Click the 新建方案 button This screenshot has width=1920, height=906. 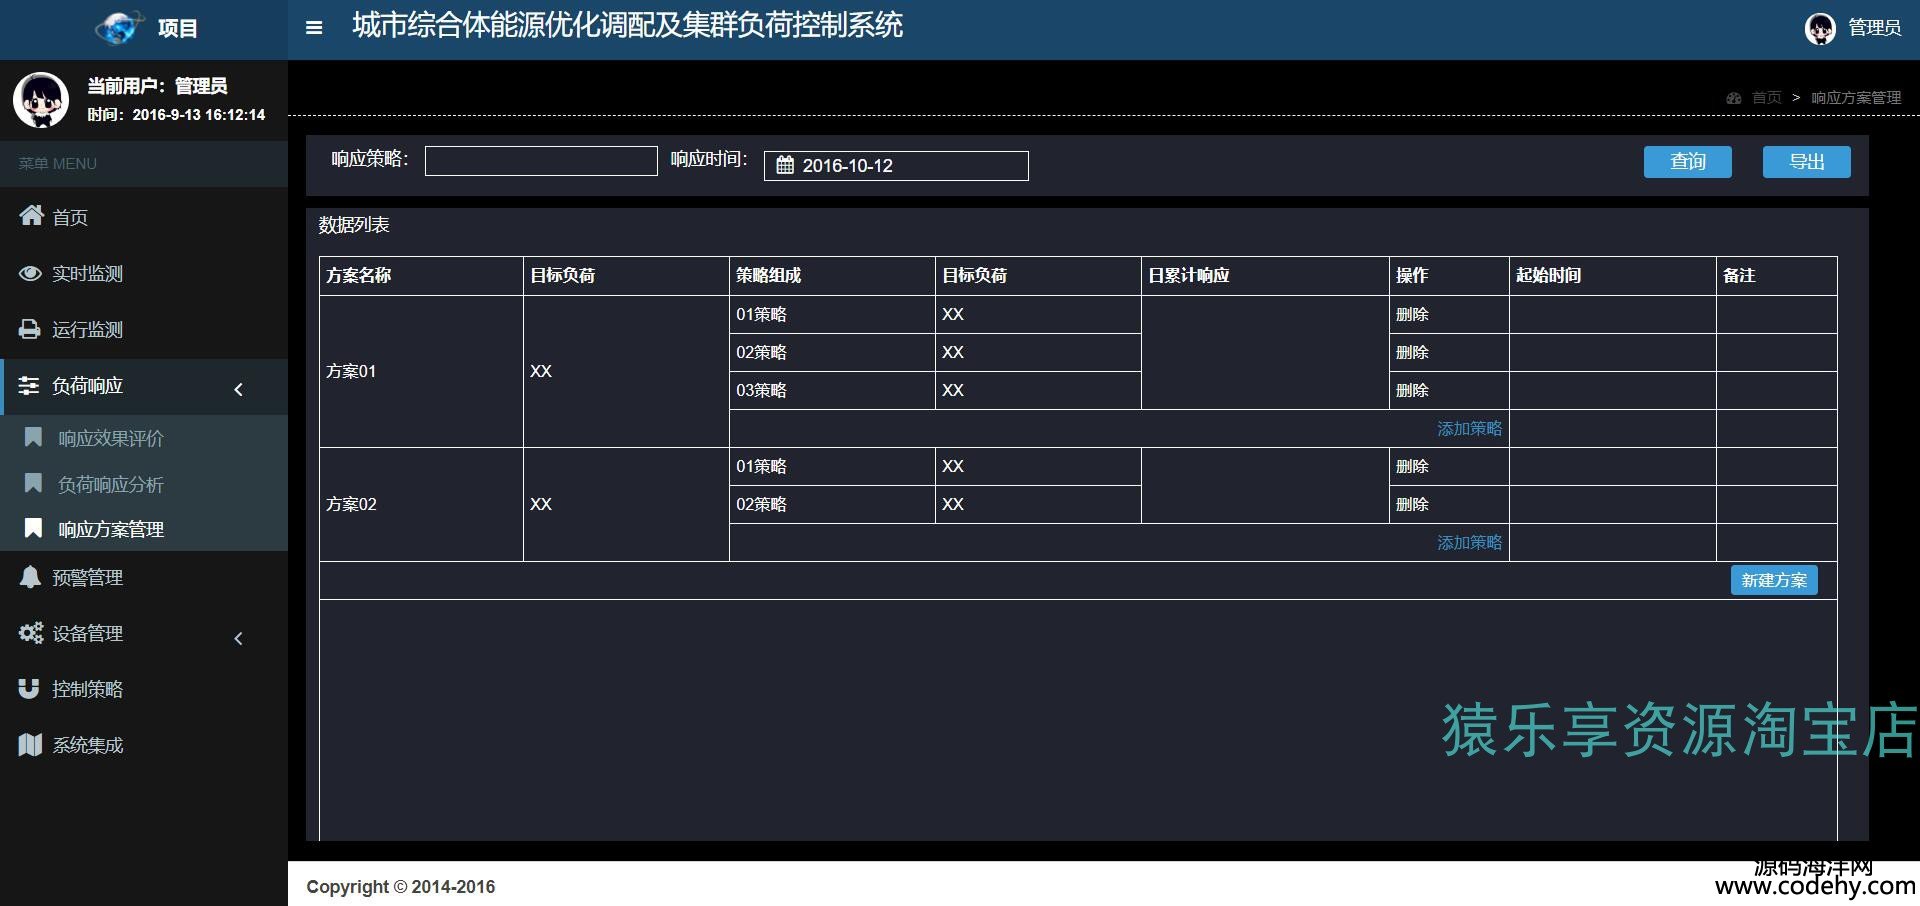pos(1774,580)
